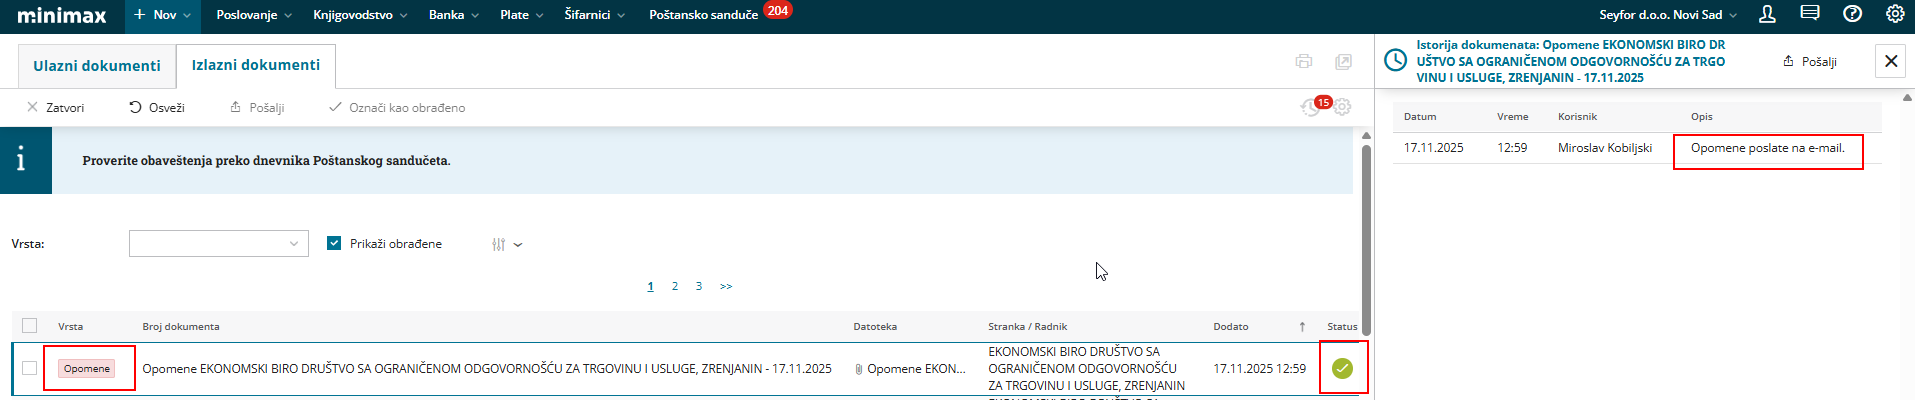This screenshot has height=400, width=1915.
Task: Click the green status checkmark icon
Action: point(1342,368)
